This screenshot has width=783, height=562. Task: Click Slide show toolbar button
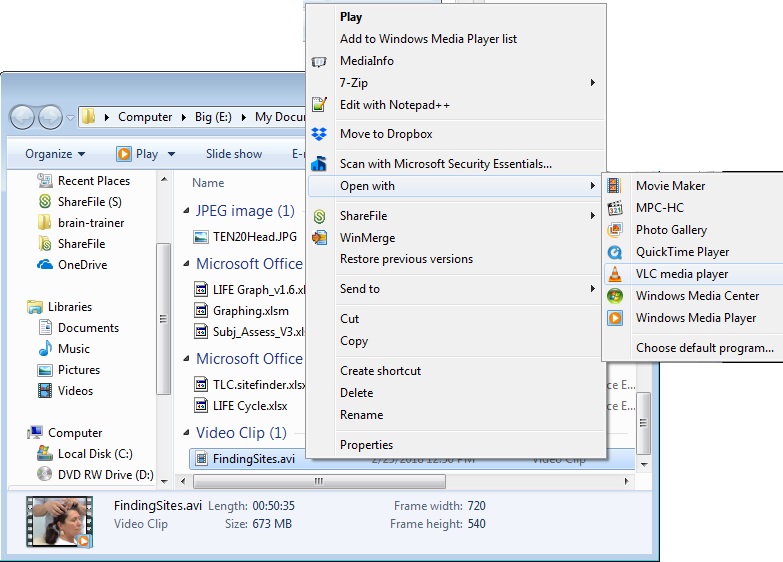click(x=234, y=154)
